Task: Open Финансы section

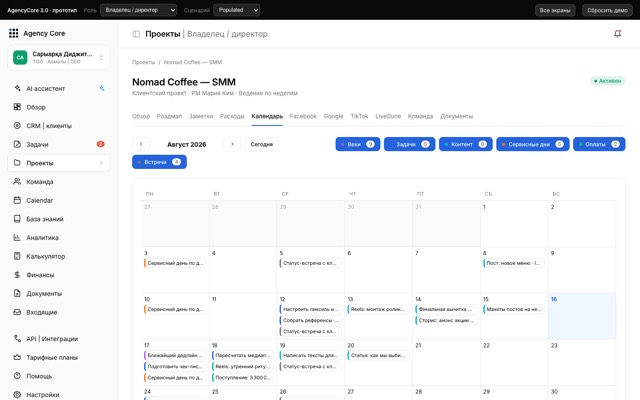Action: tap(58, 275)
